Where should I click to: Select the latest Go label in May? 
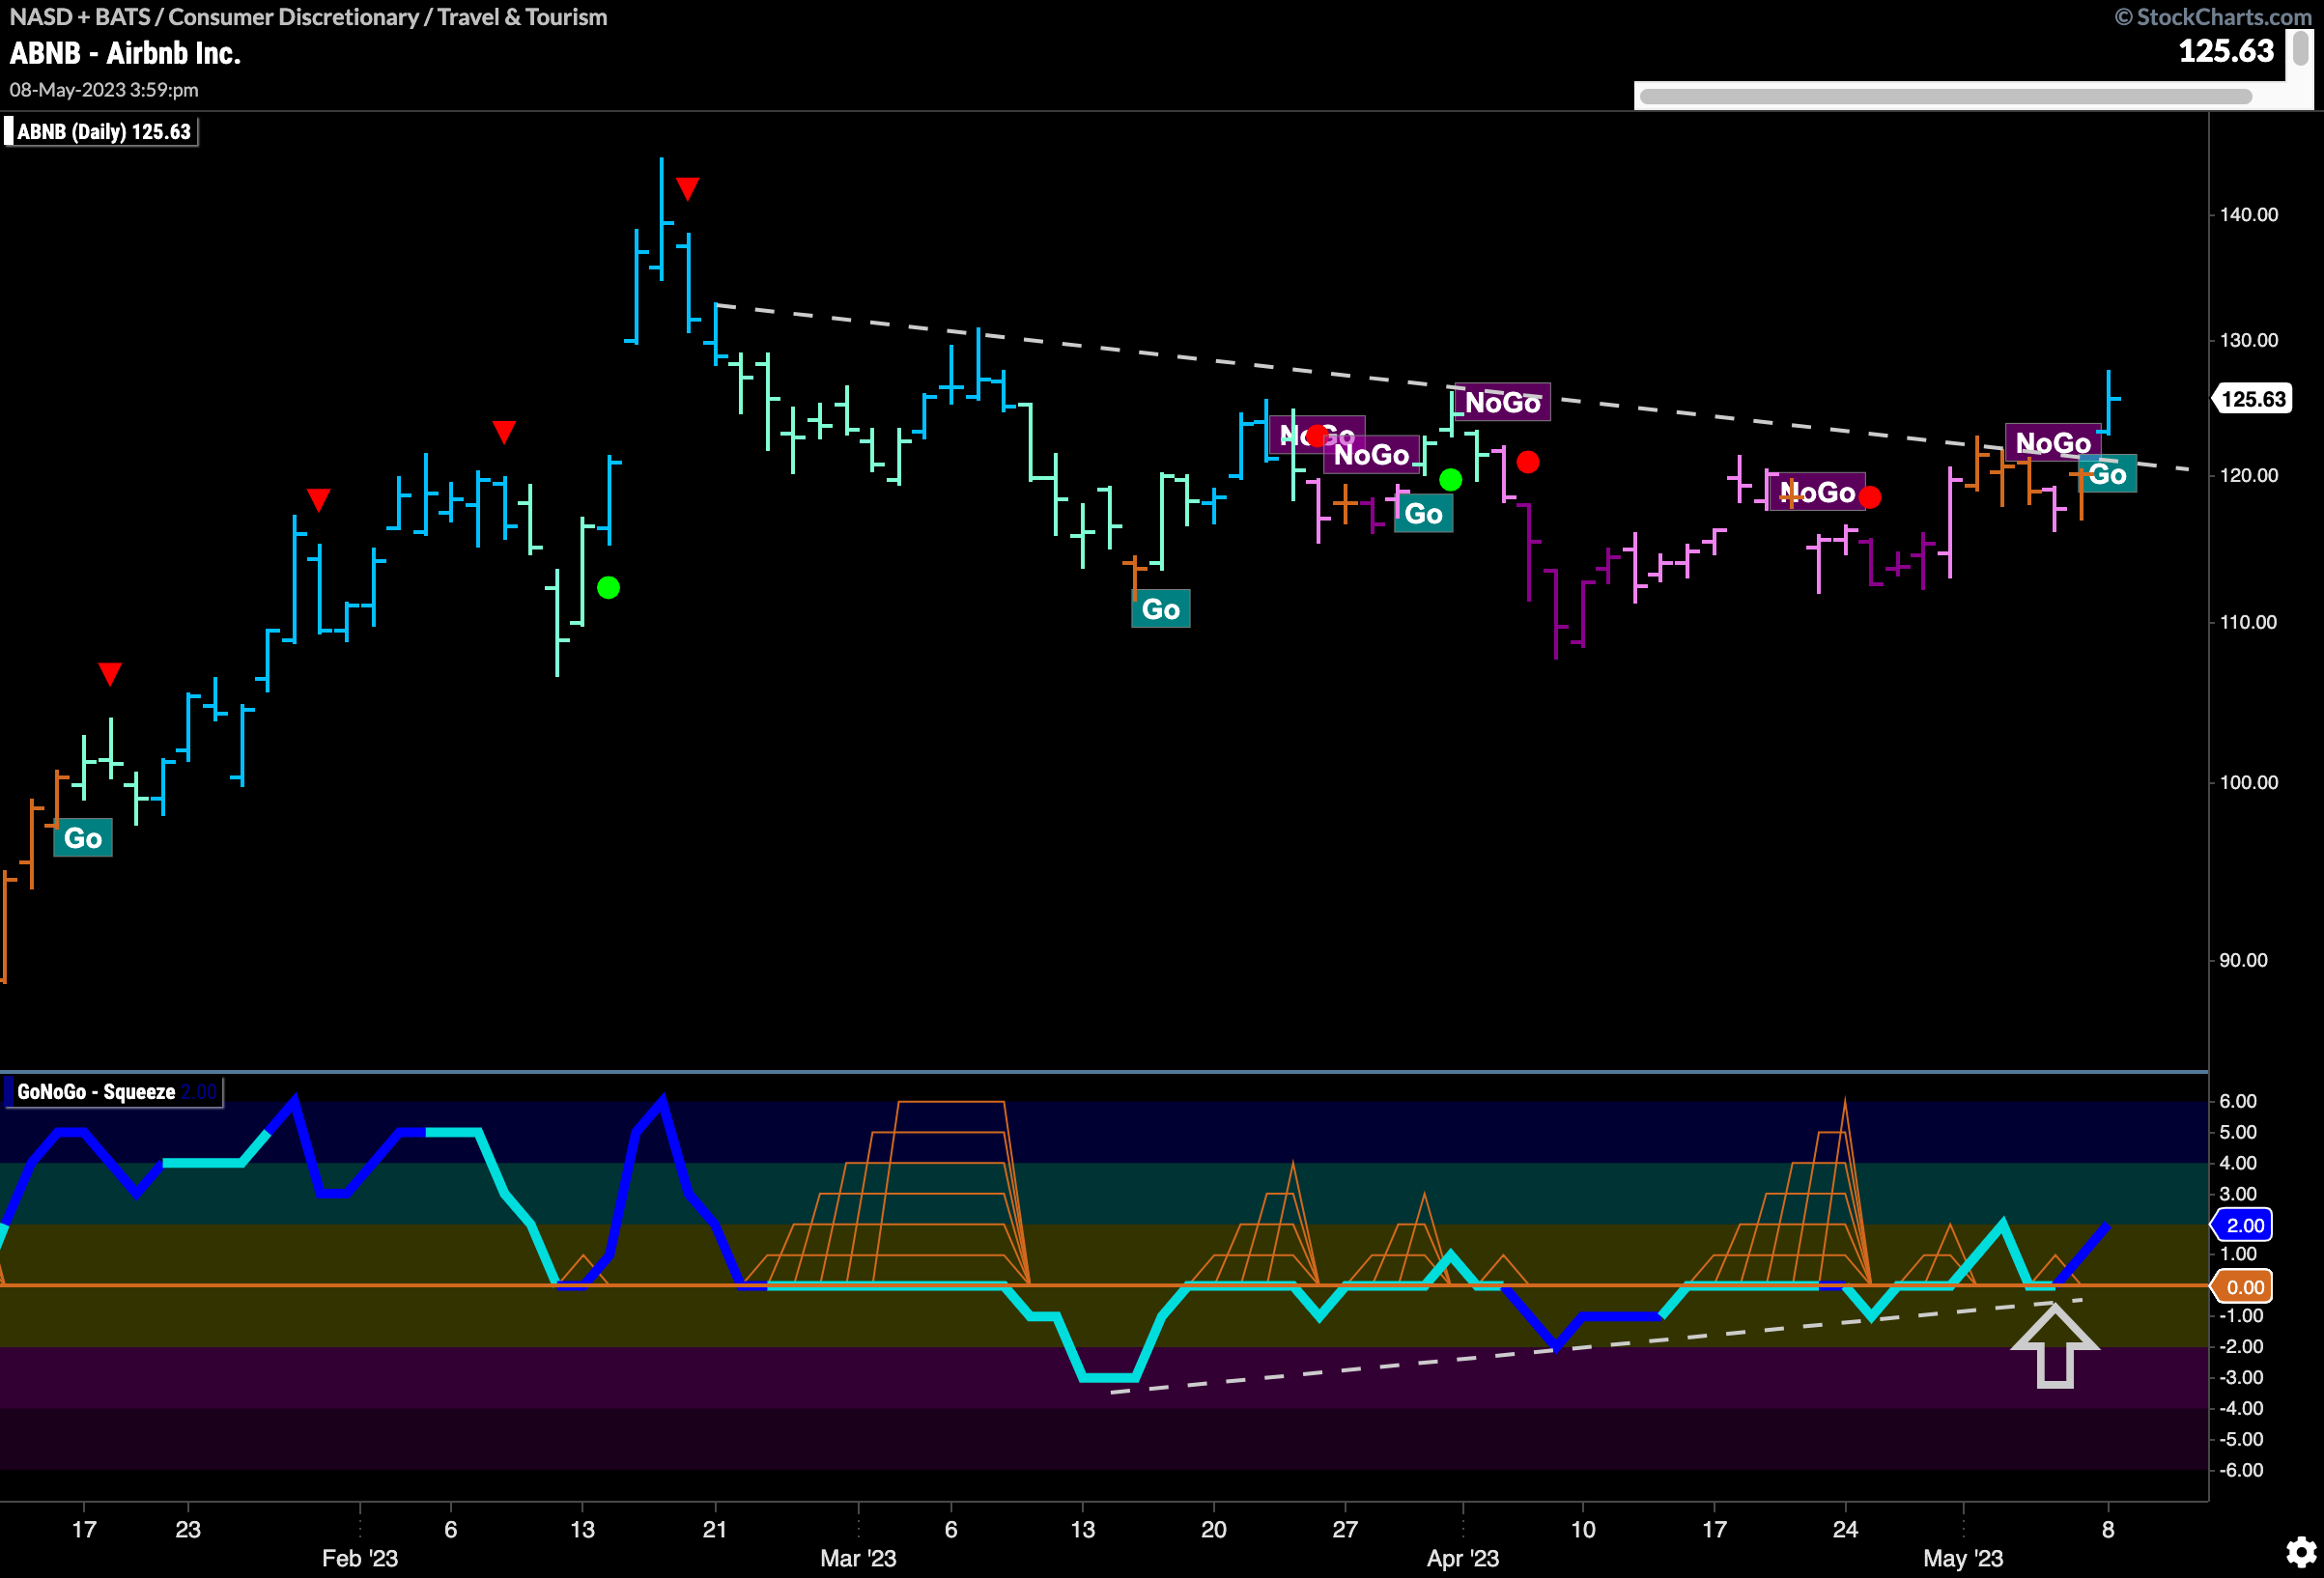(x=2107, y=474)
